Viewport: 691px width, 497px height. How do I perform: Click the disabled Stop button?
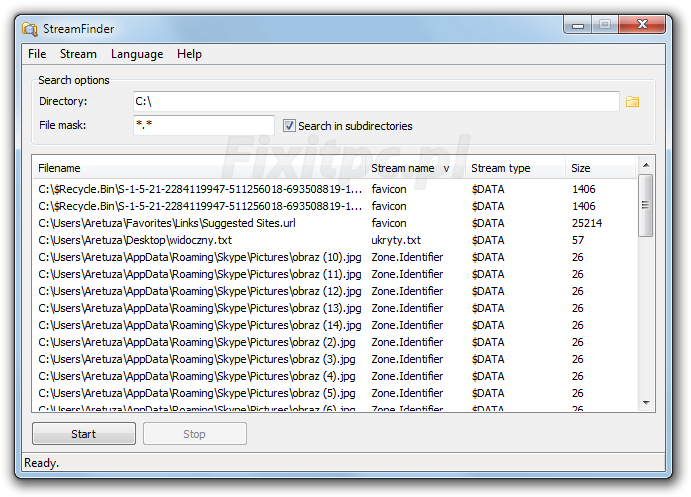point(194,434)
